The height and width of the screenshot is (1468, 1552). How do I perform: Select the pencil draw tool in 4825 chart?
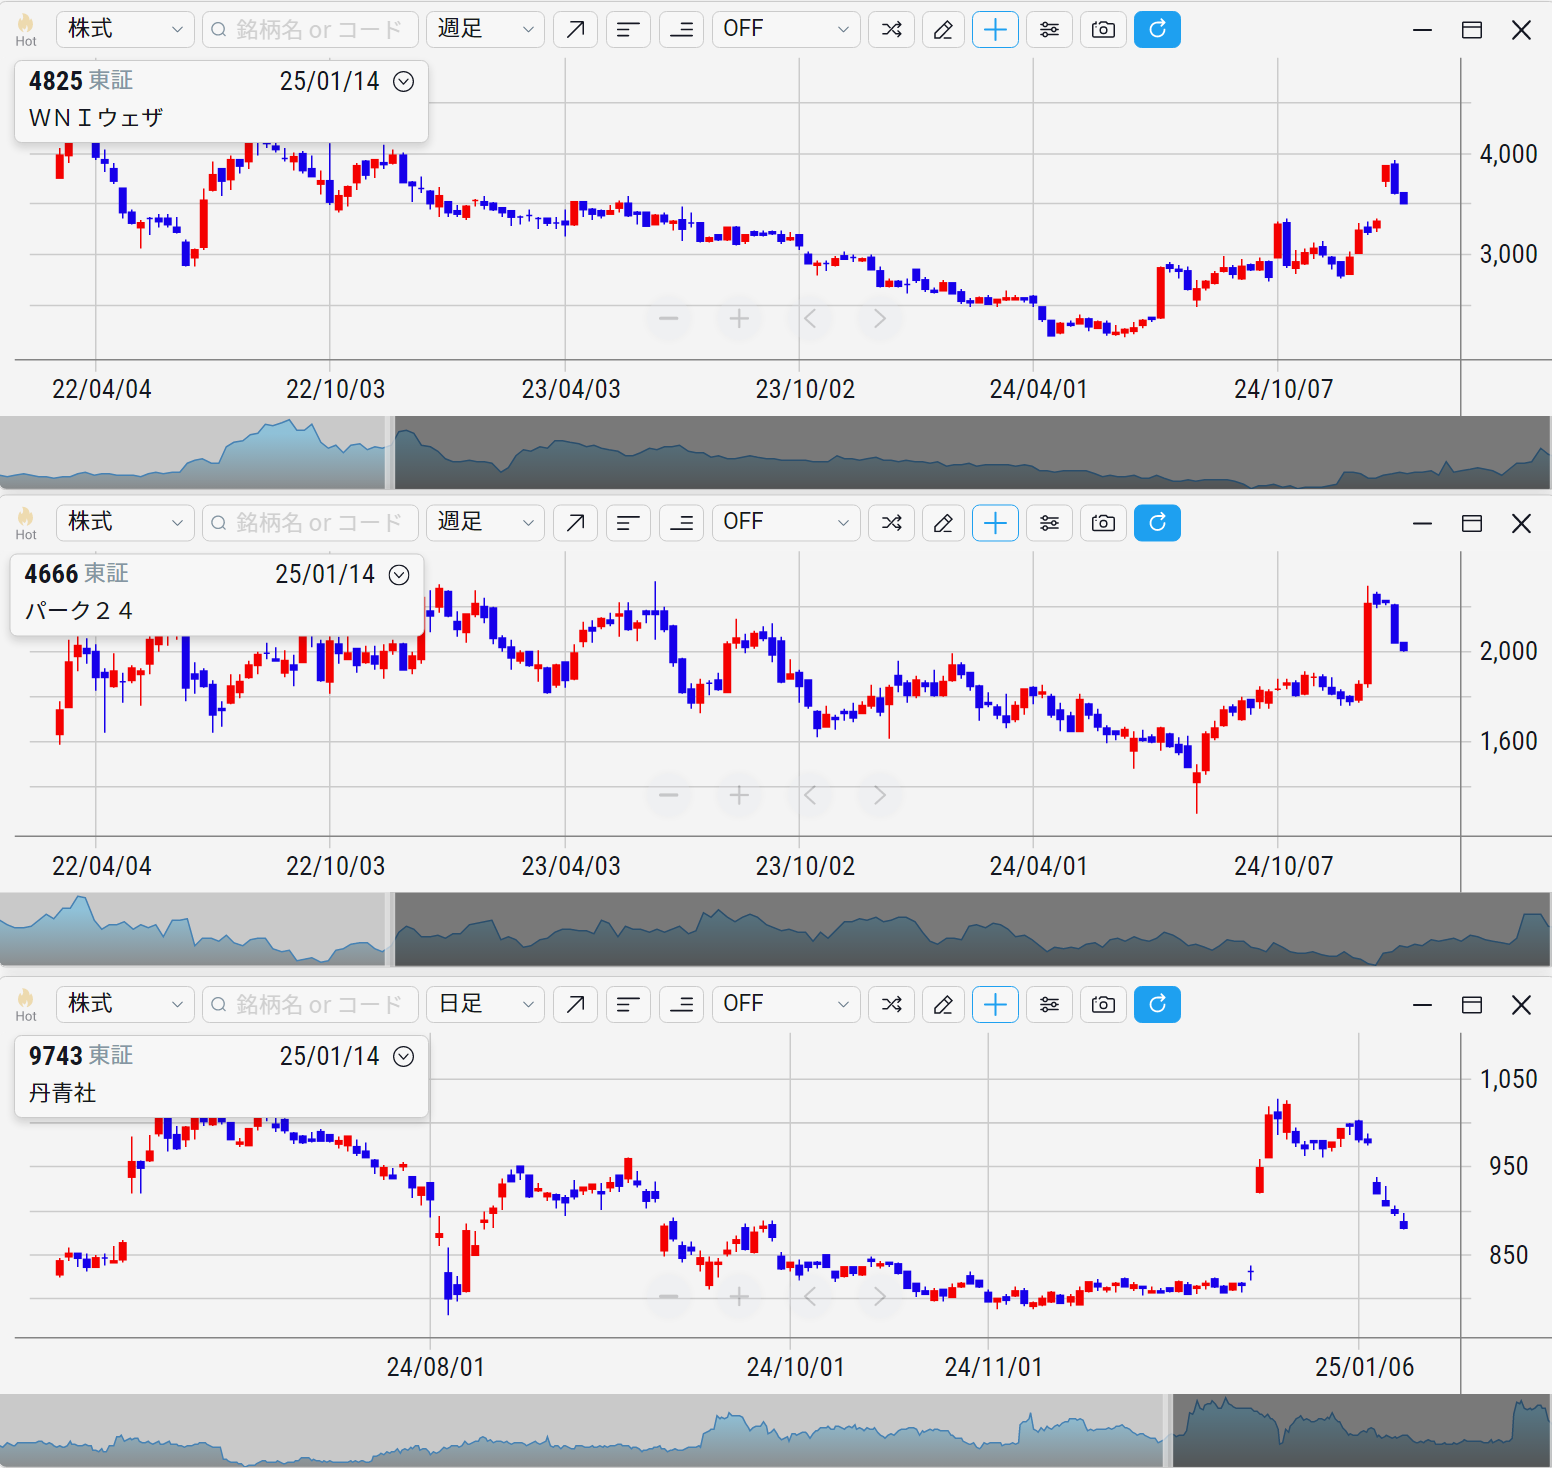pos(943,30)
